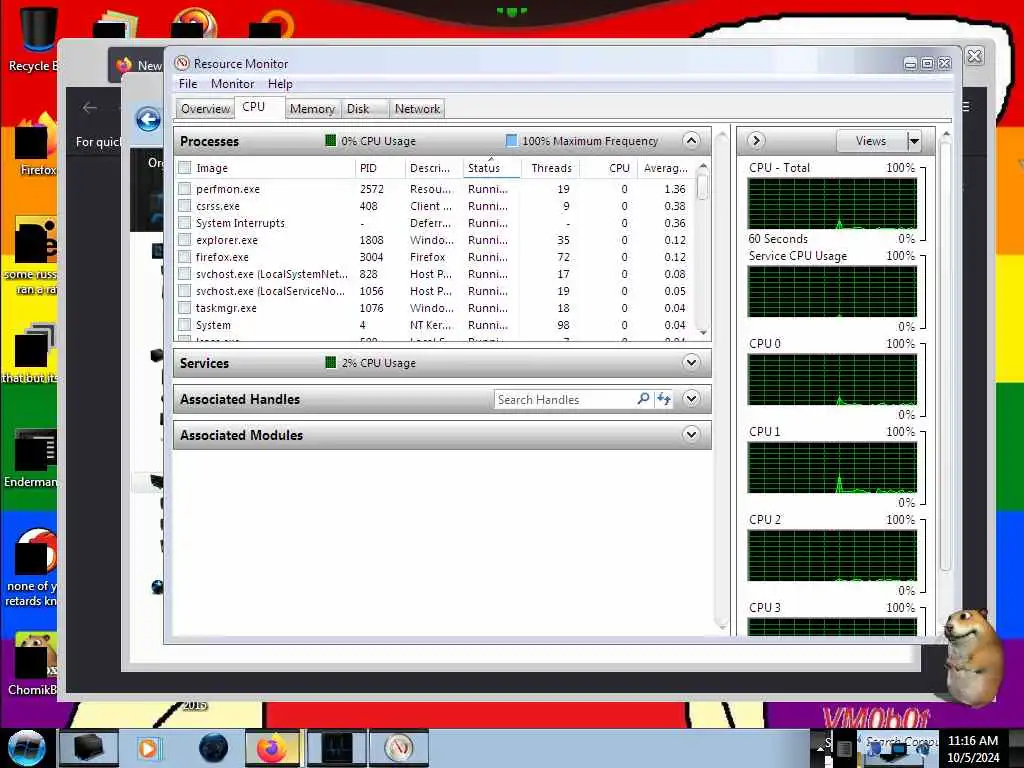The image size is (1024, 768).
Task: Open the Windows Start menu orb
Action: (x=26, y=748)
